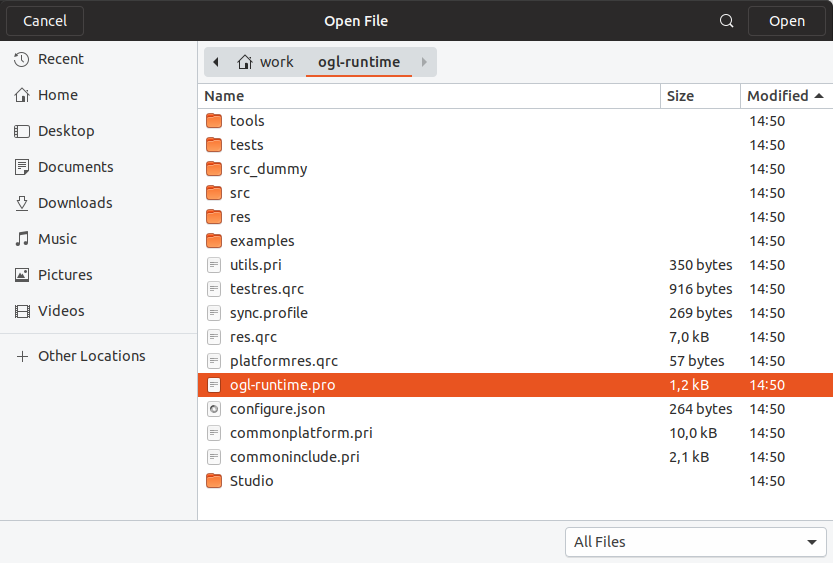Viewport: 833px width, 563px height.
Task: Click the Videos film icon in sidebar
Action: [22, 312]
